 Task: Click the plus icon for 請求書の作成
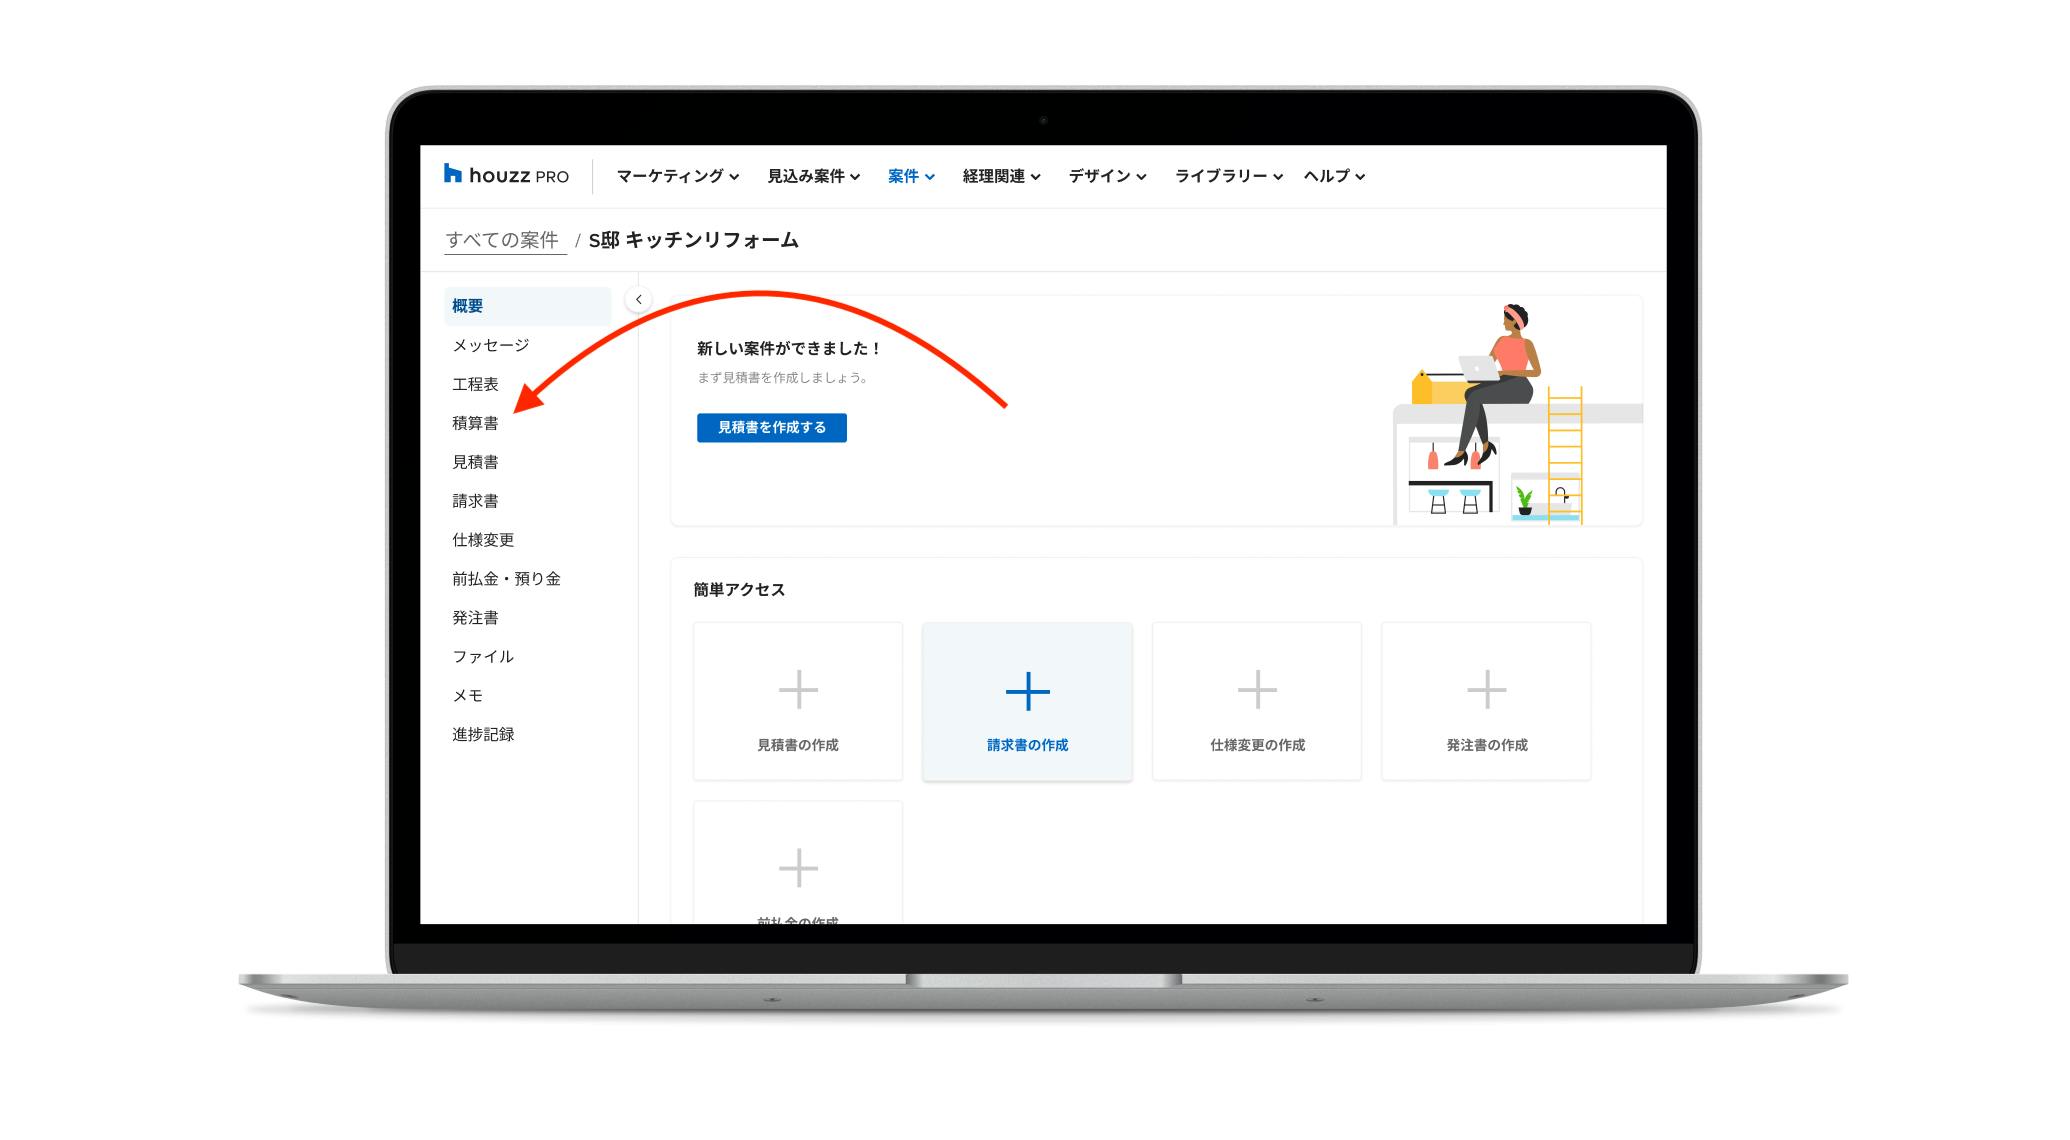point(1027,691)
